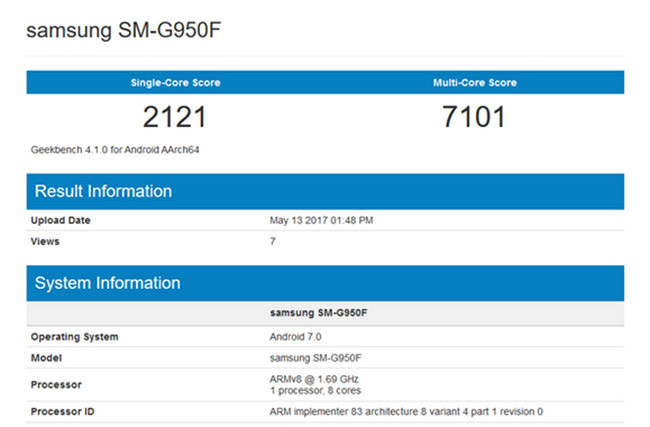Select the Processor ID row label

click(x=63, y=411)
